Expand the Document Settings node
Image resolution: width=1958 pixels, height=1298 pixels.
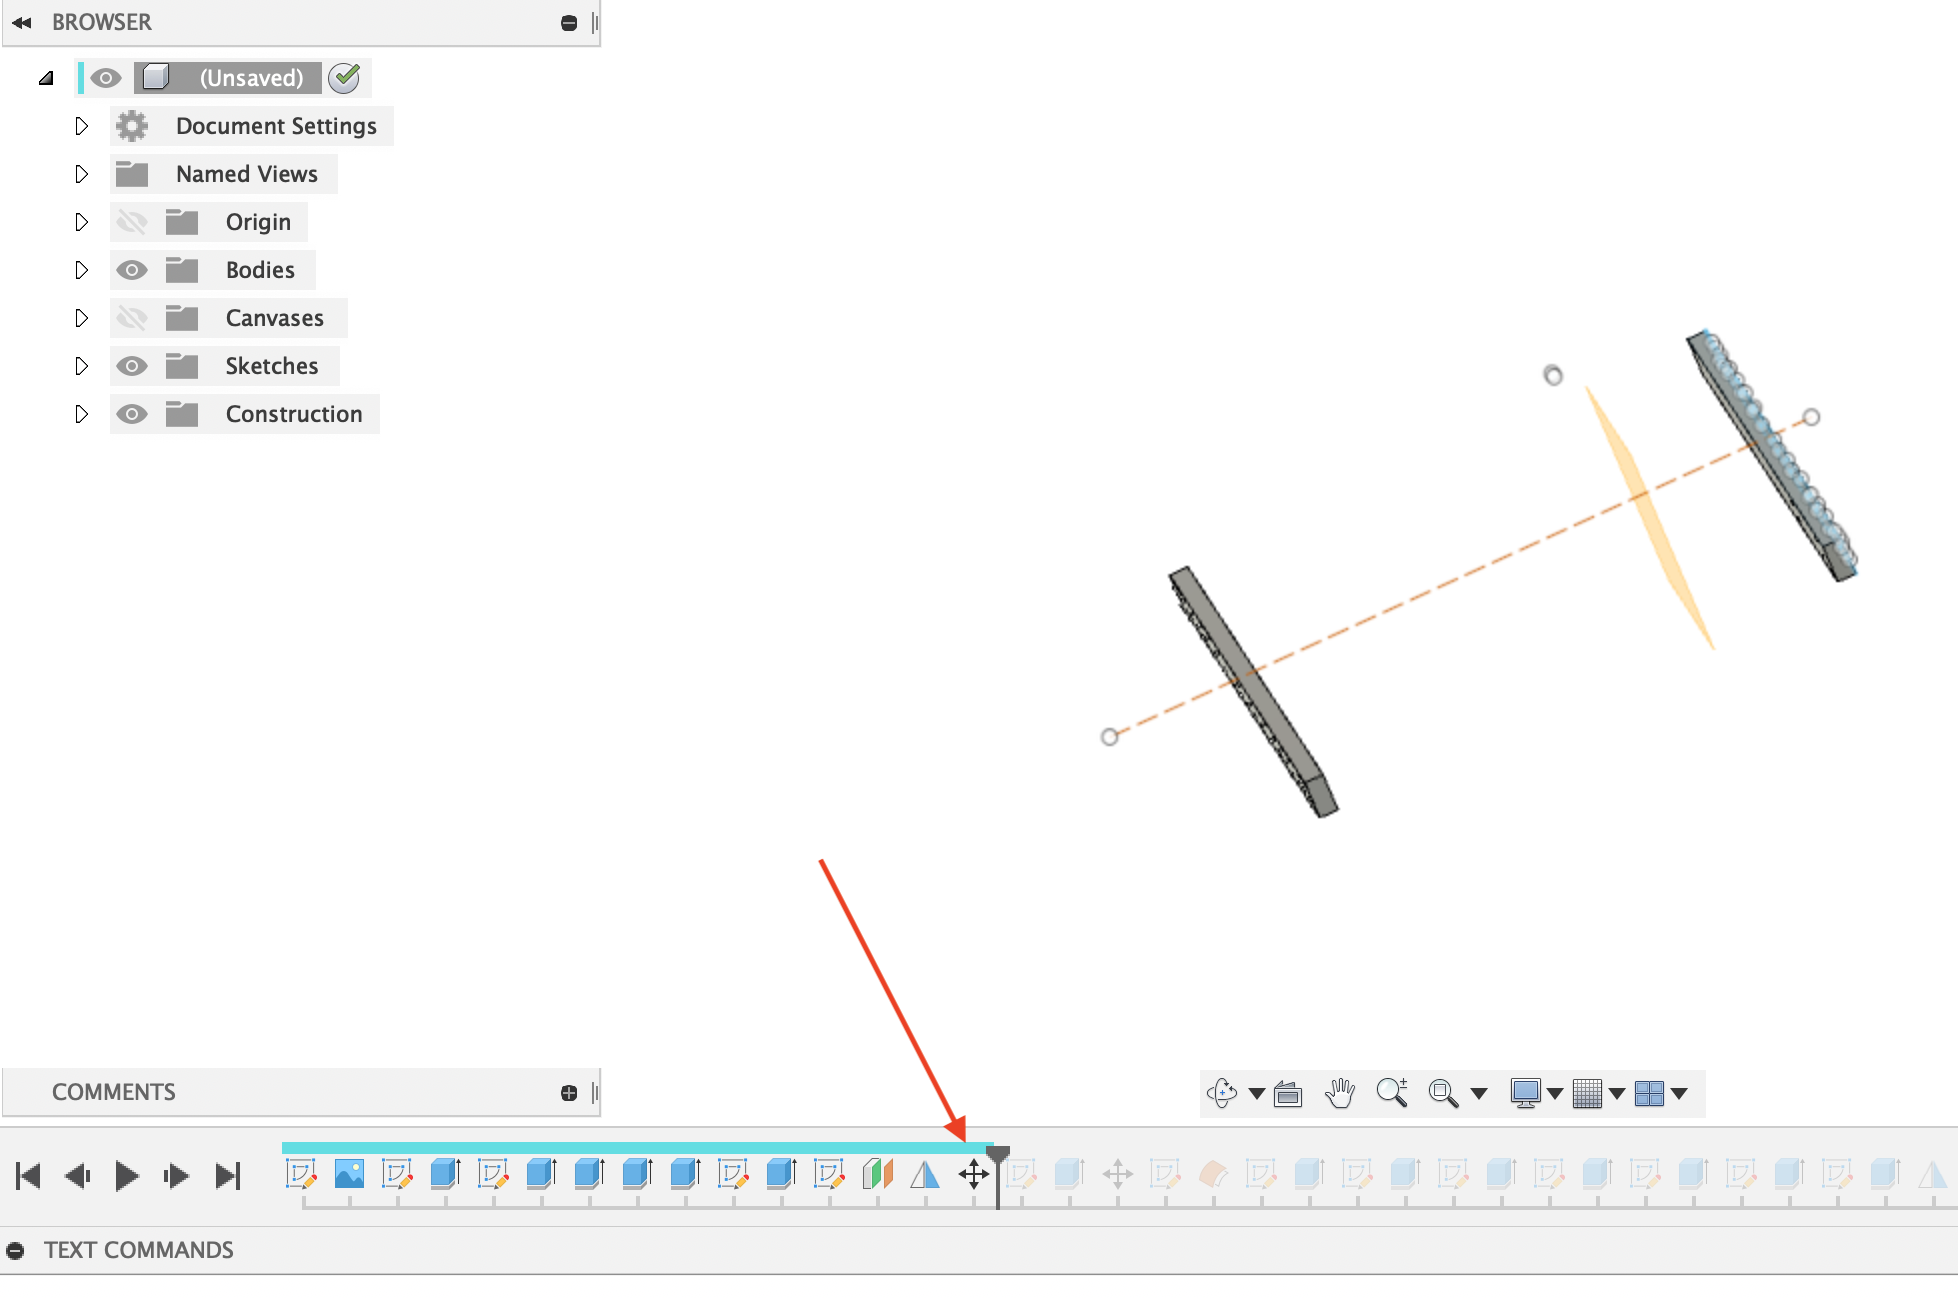tap(81, 126)
